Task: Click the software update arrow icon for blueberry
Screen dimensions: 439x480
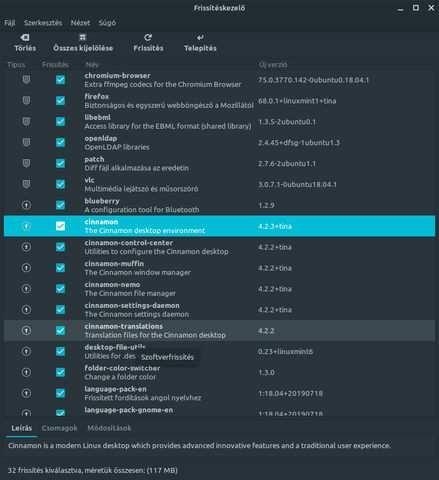Action: click(x=26, y=205)
